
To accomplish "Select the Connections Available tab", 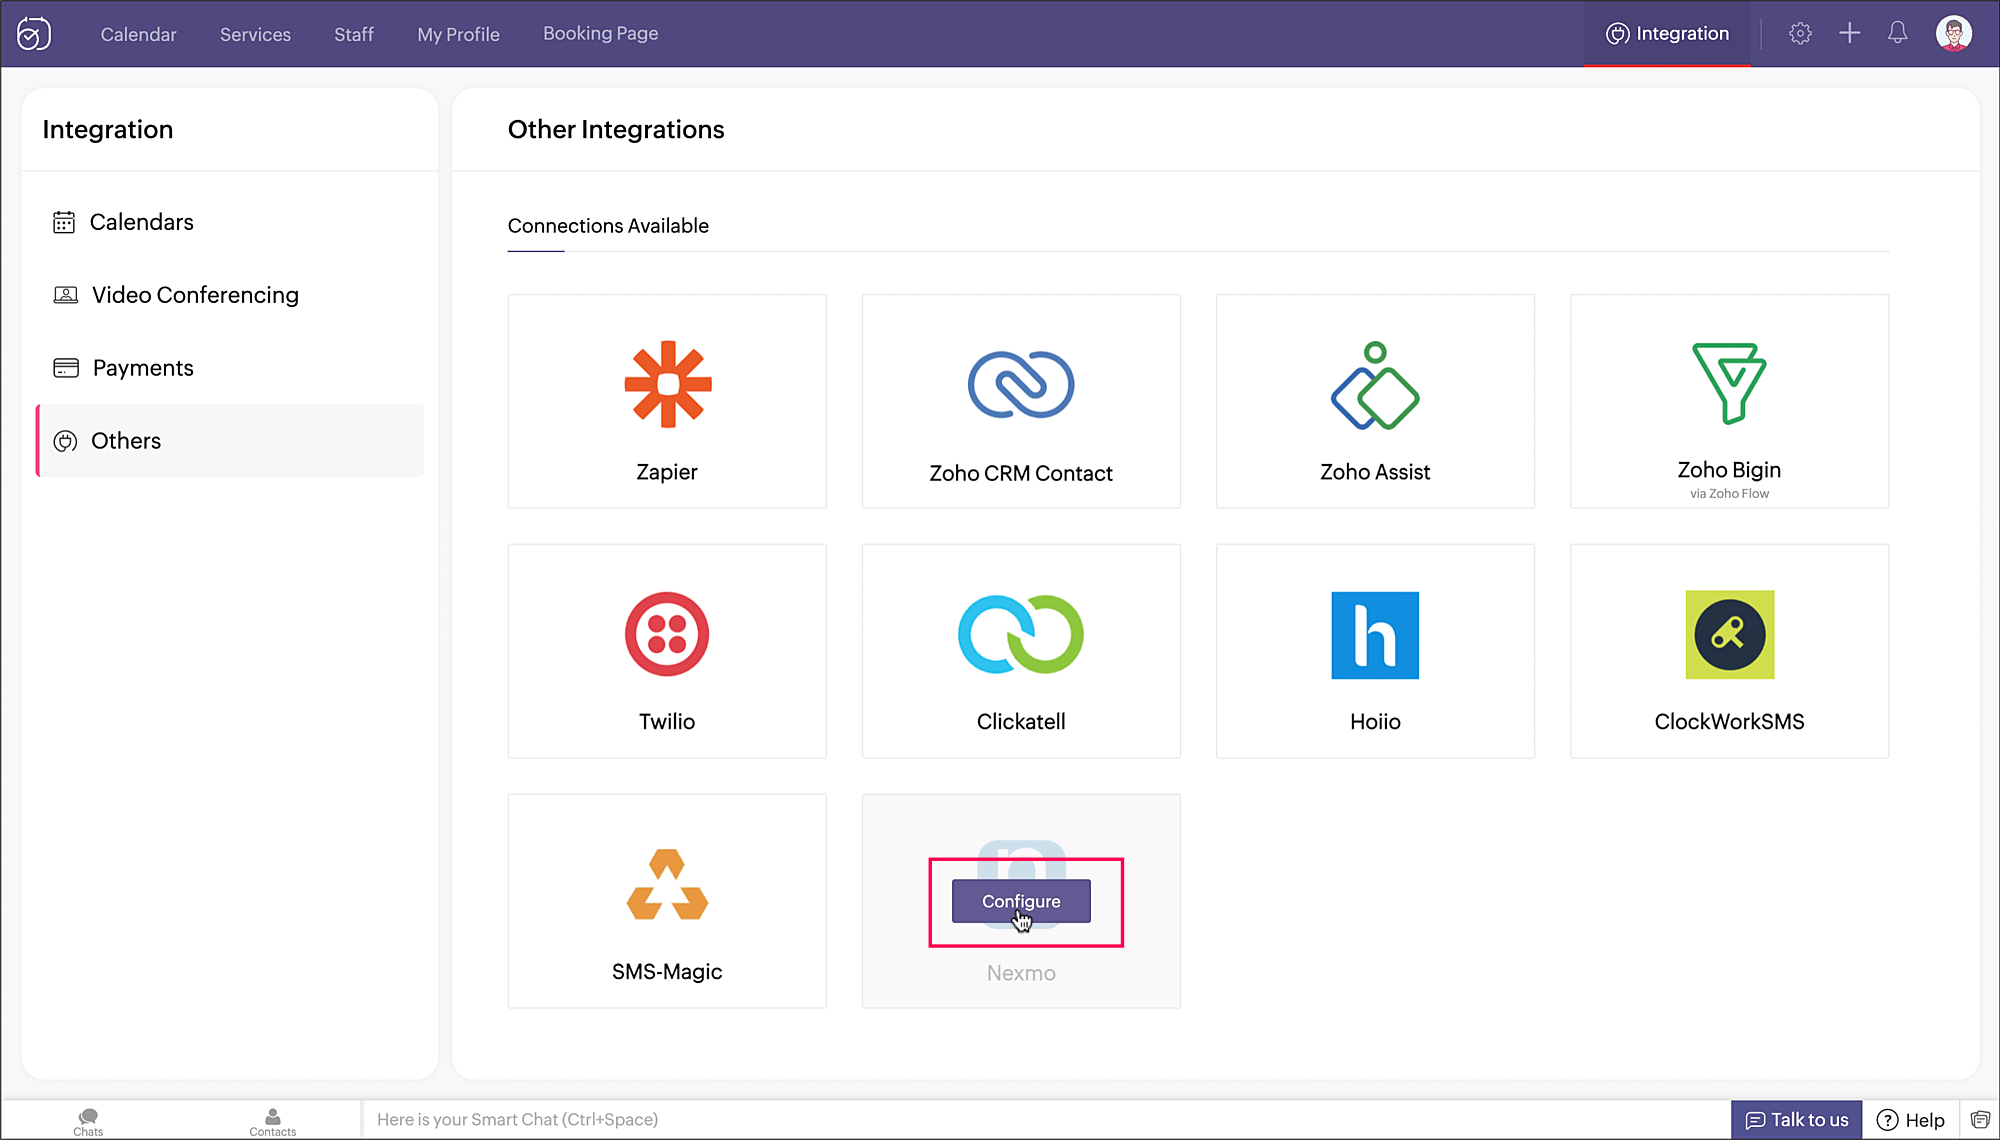I will pos(608,226).
